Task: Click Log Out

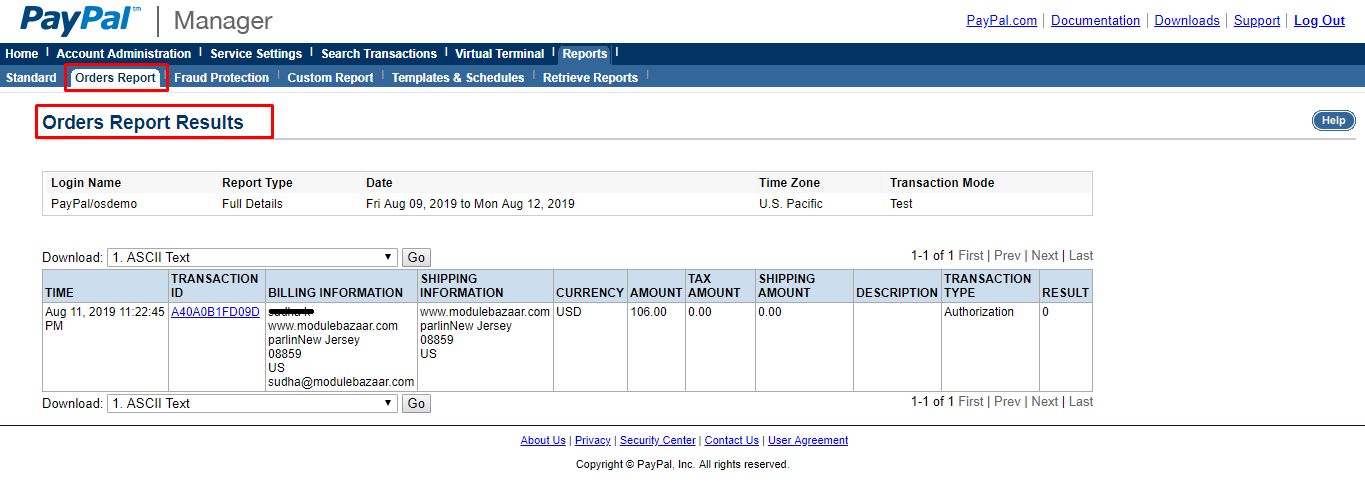Action: [x=1320, y=21]
